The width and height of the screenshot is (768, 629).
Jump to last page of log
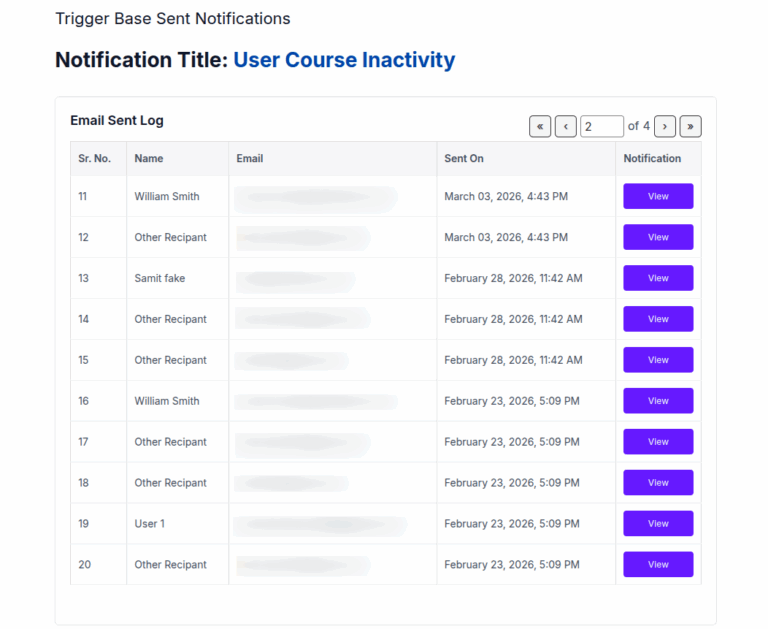pyautogui.click(x=690, y=126)
